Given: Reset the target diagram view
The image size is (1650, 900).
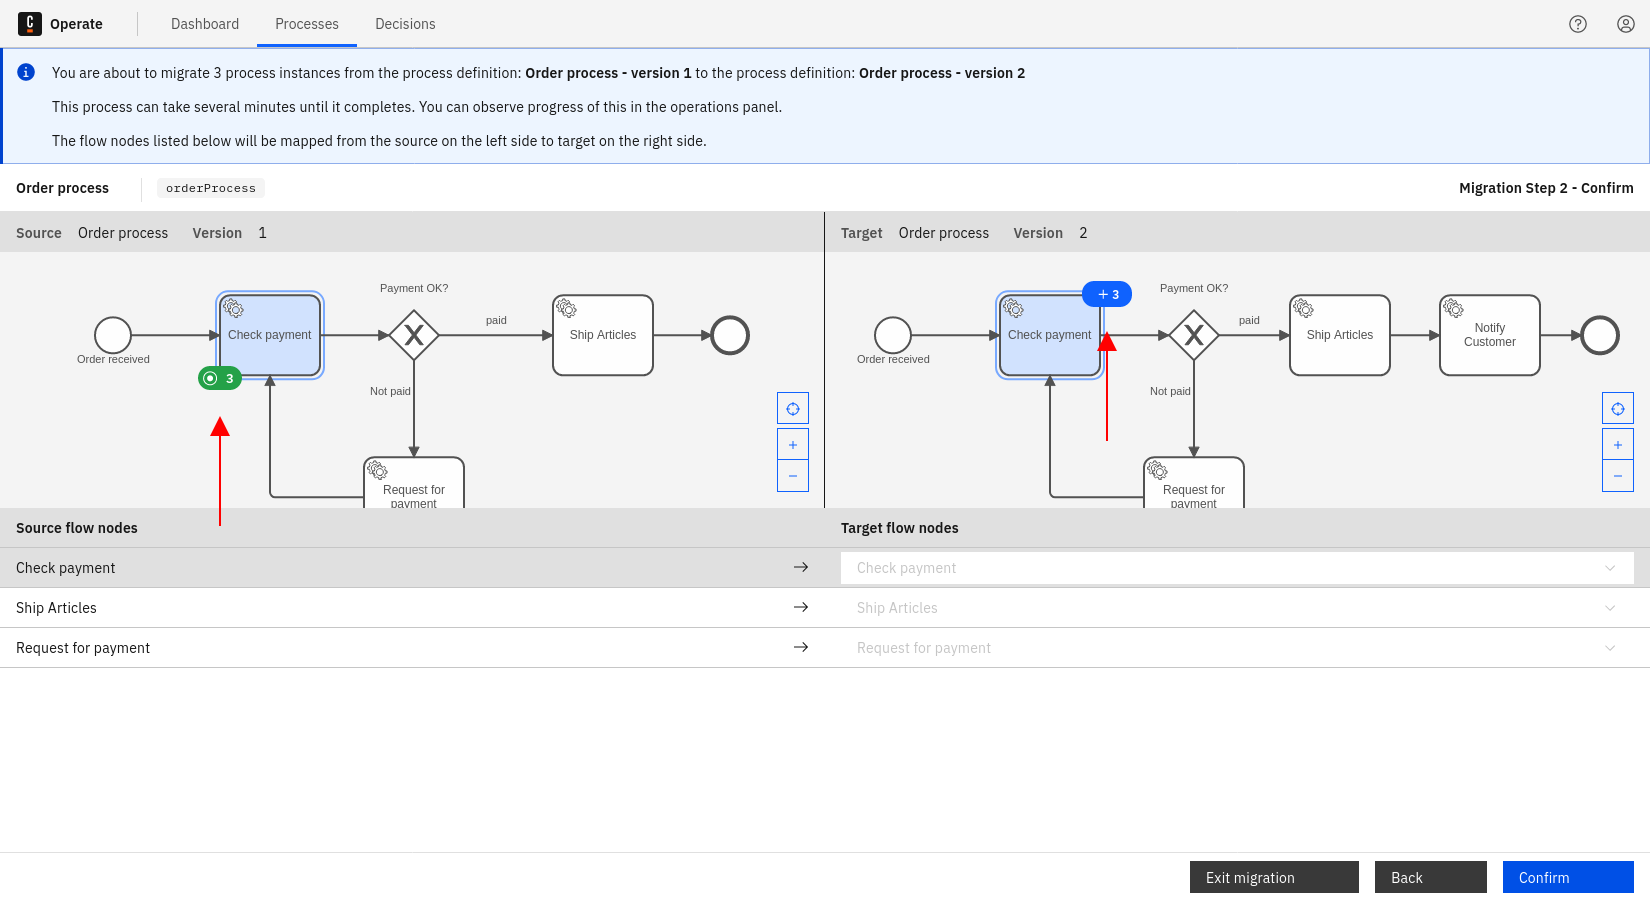Looking at the screenshot, I should pyautogui.click(x=1617, y=407).
